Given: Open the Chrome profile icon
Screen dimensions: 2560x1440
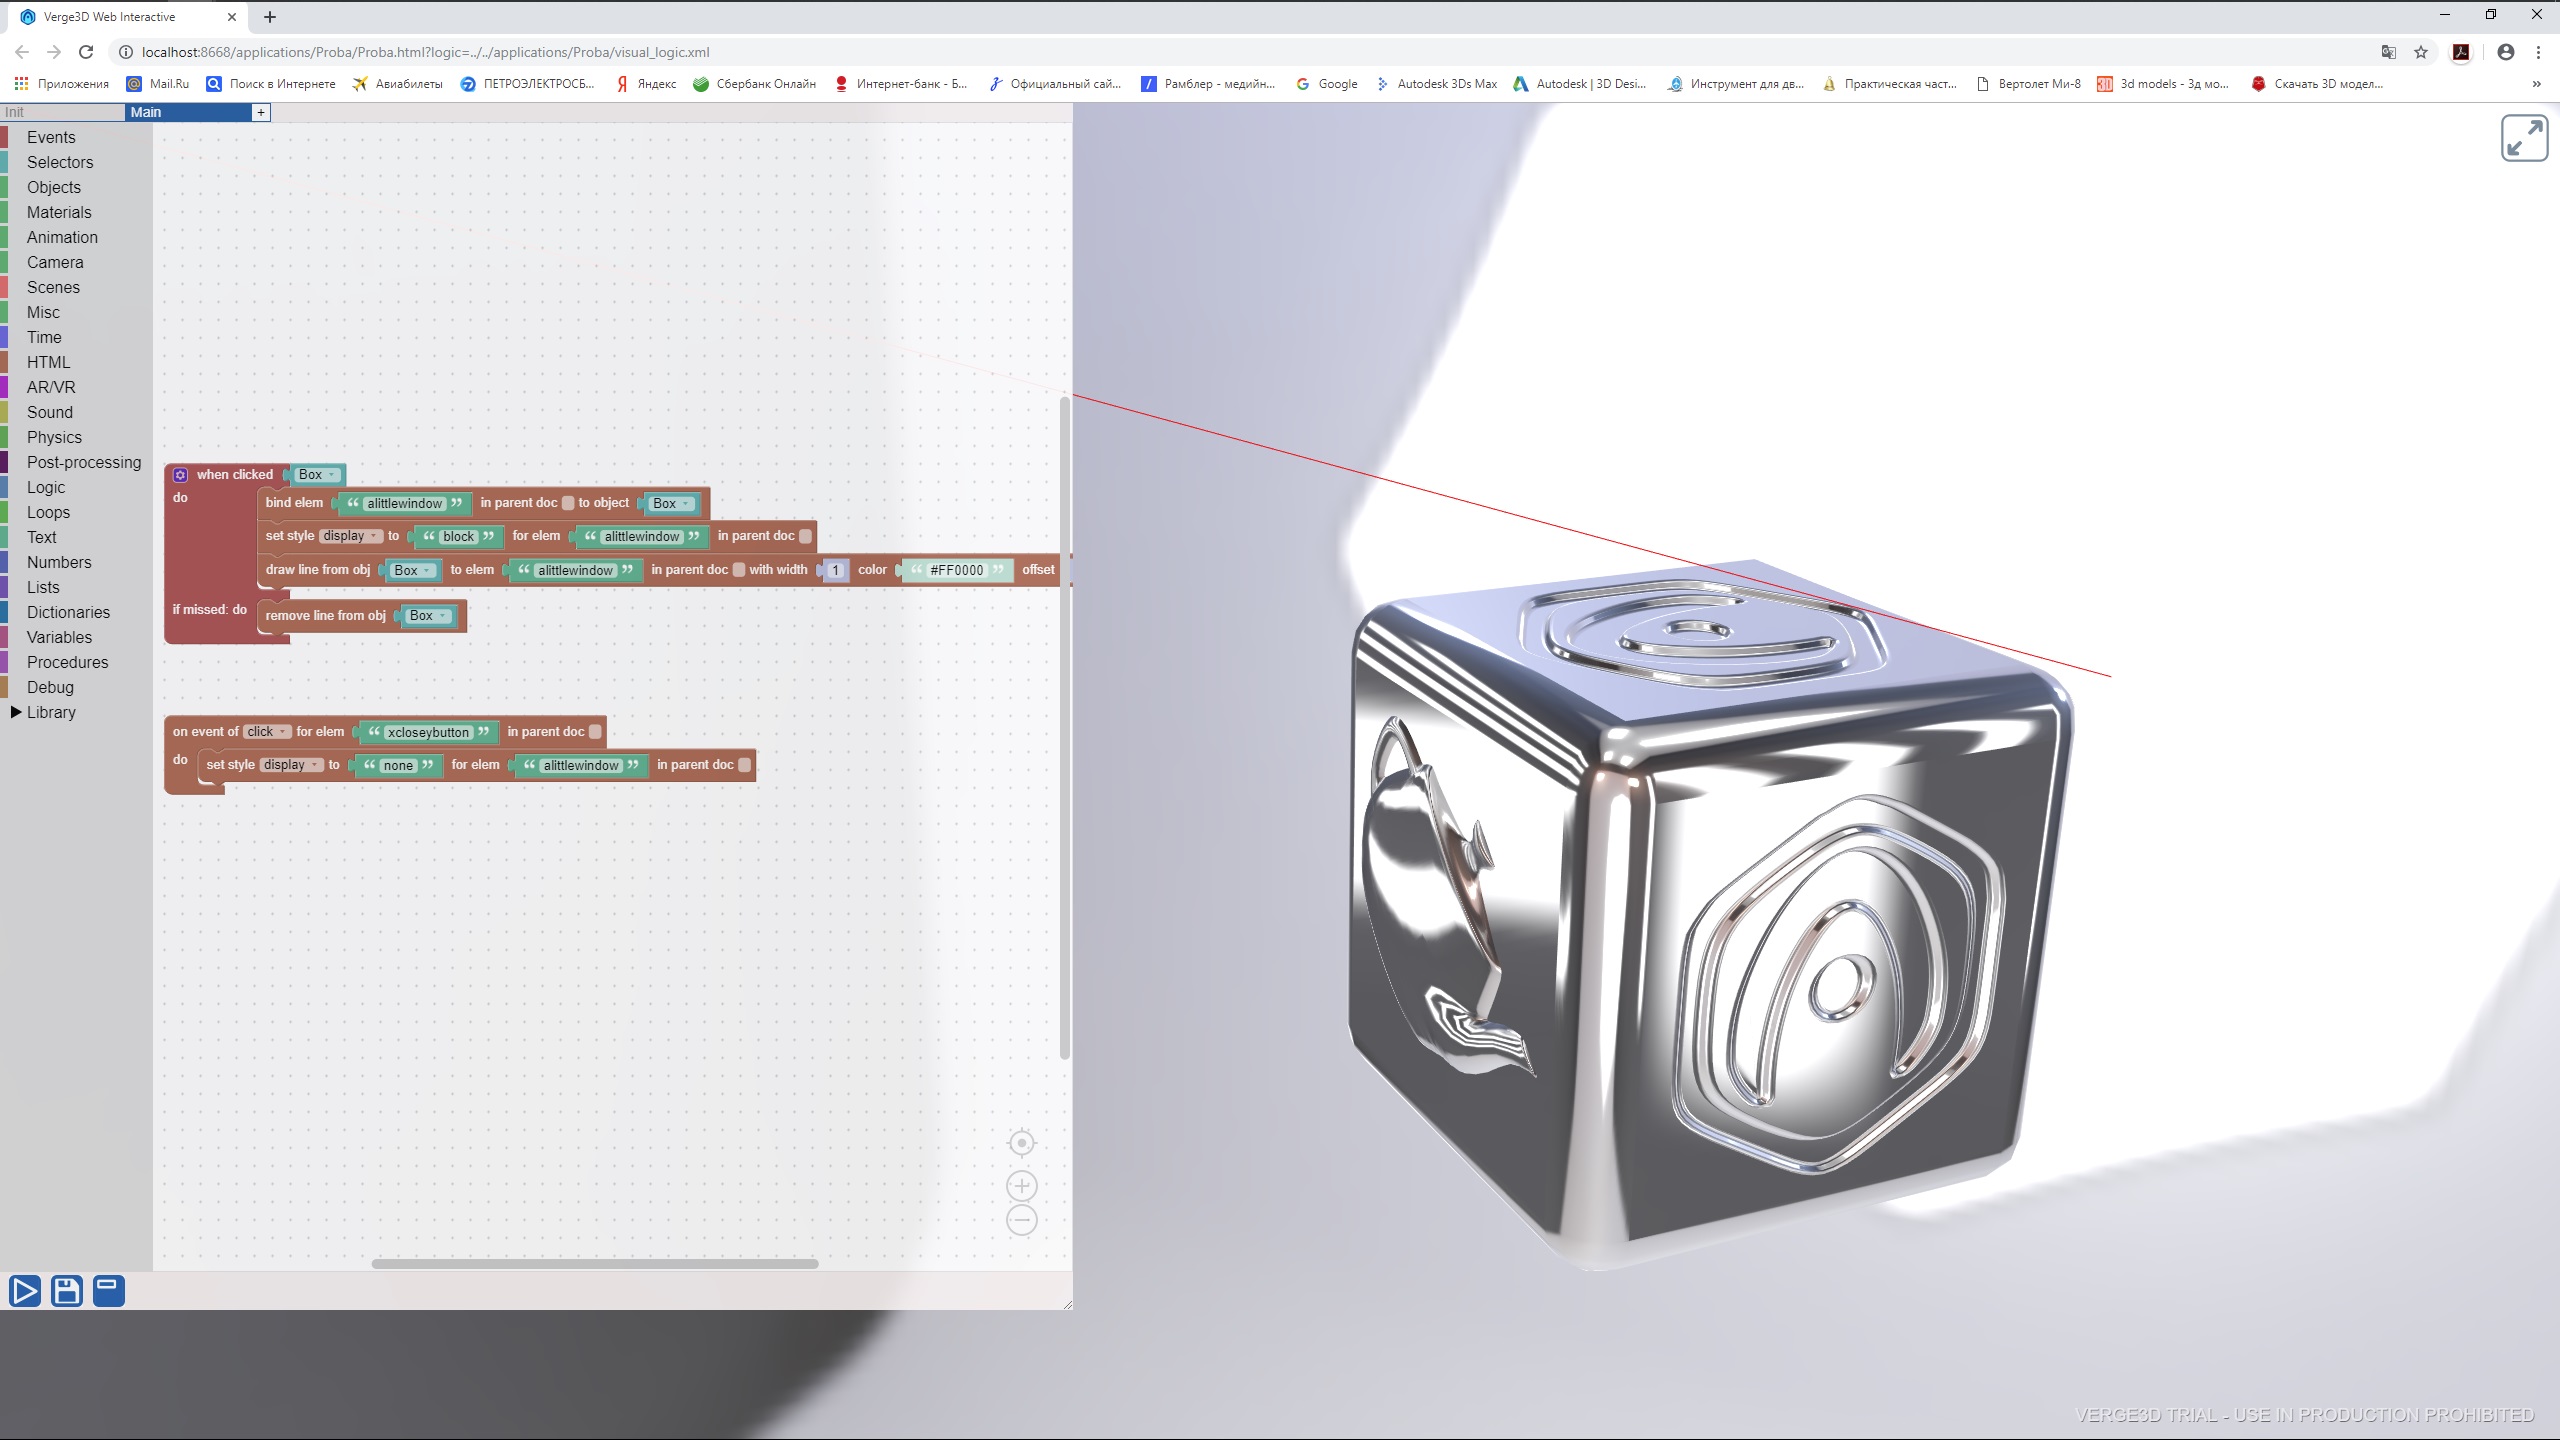Looking at the screenshot, I should coord(2505,52).
